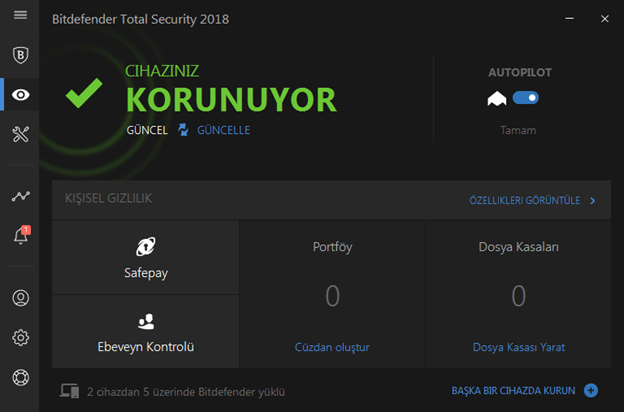Select the eye privacy section icon
Viewport: 624px width, 412px height.
20,95
